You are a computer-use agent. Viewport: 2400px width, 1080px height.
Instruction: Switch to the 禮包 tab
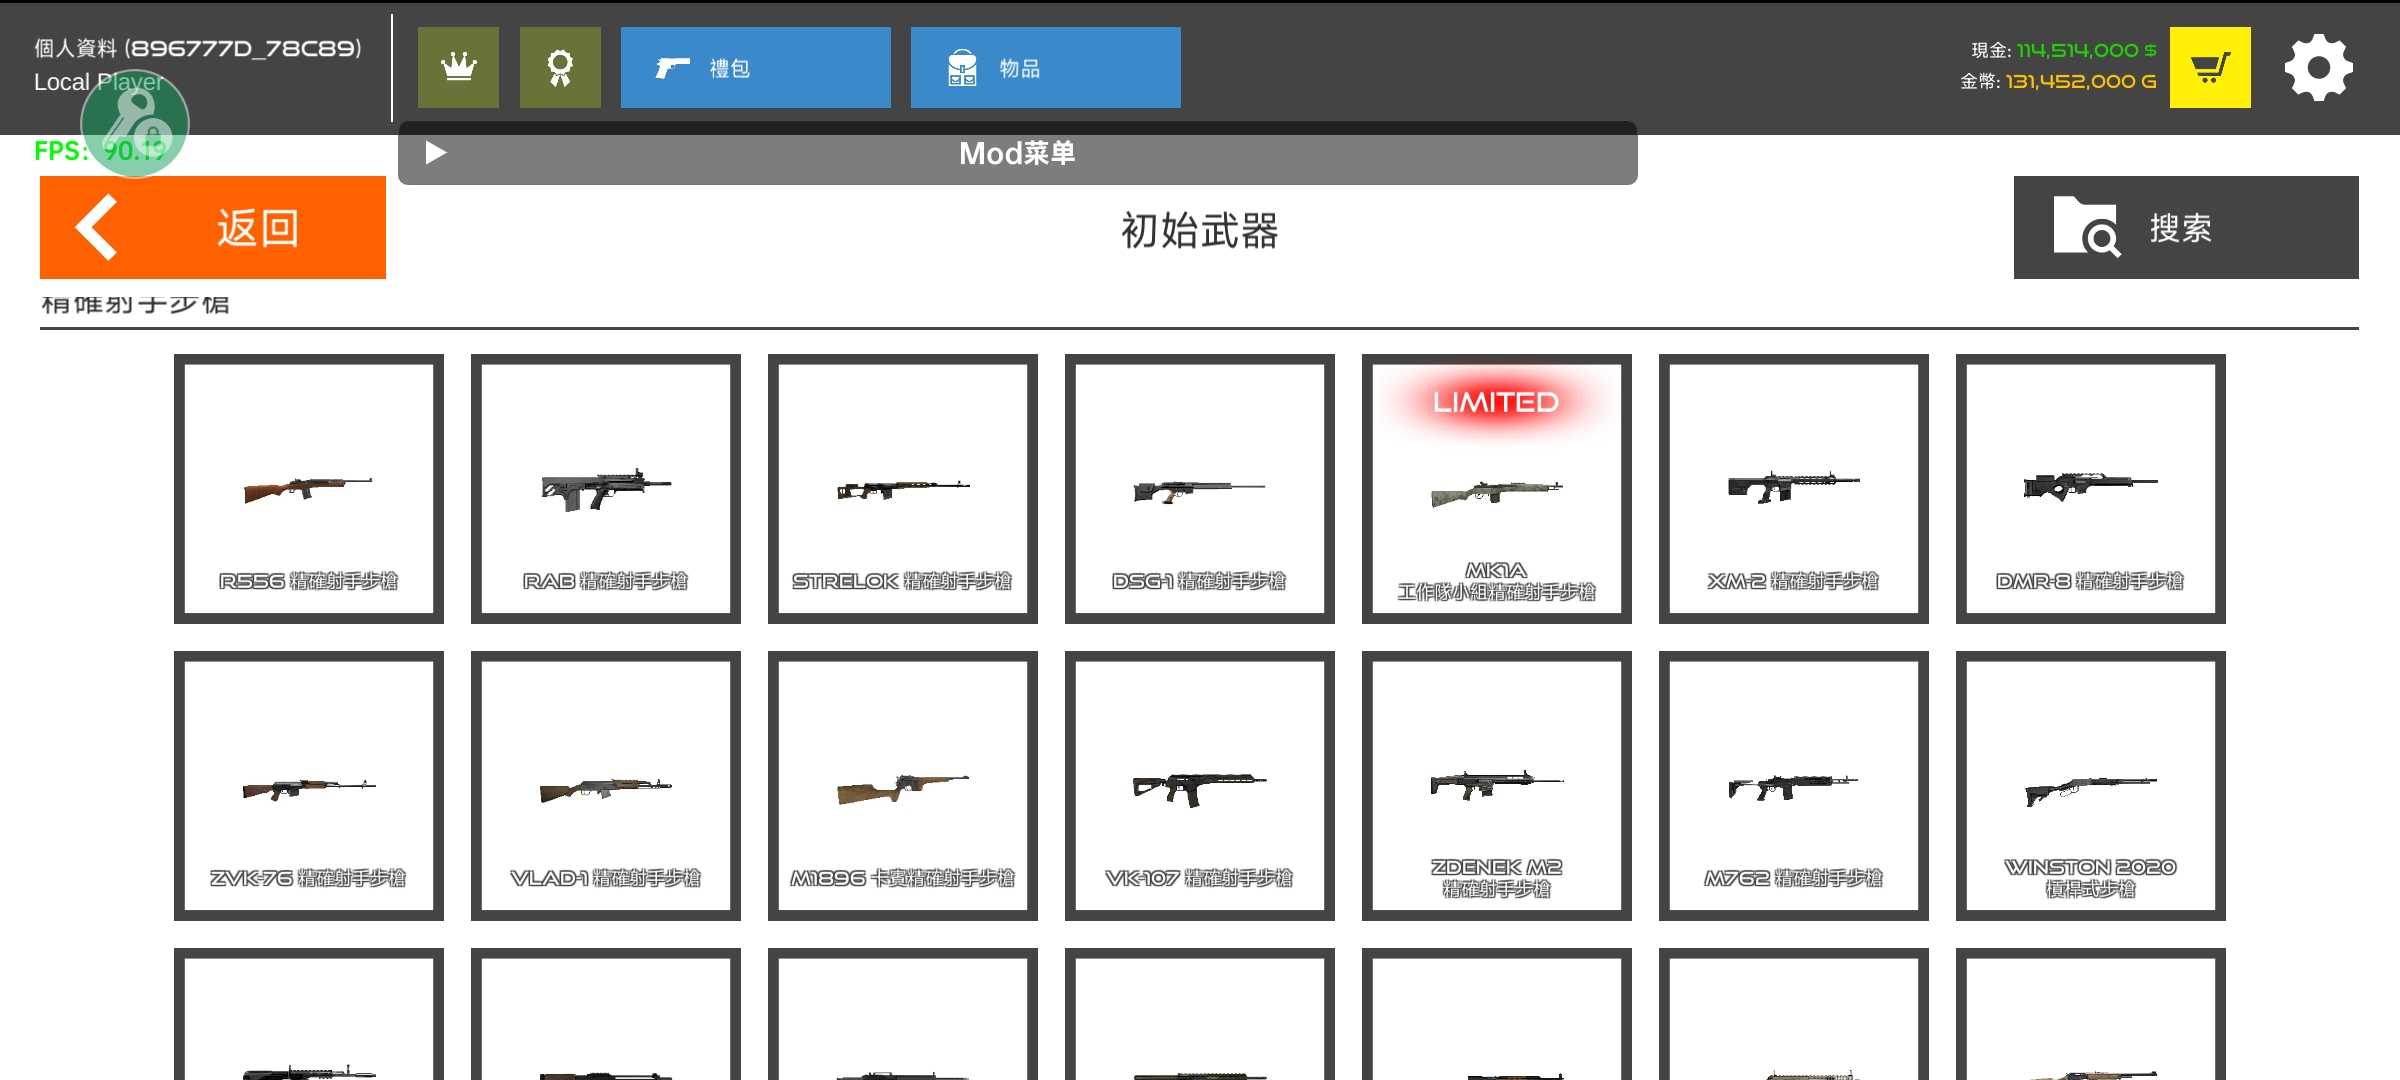click(755, 68)
